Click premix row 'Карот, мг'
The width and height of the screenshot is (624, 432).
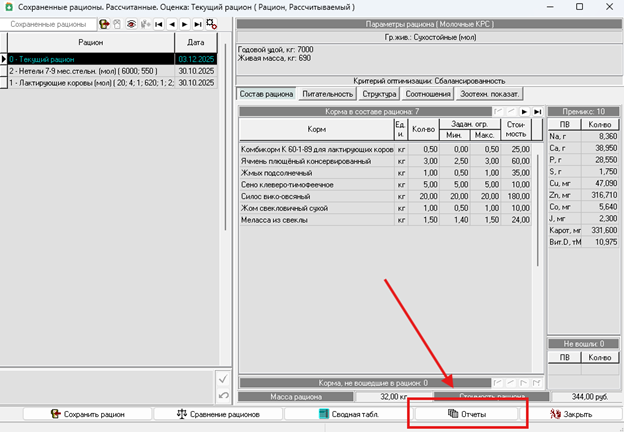(583, 230)
